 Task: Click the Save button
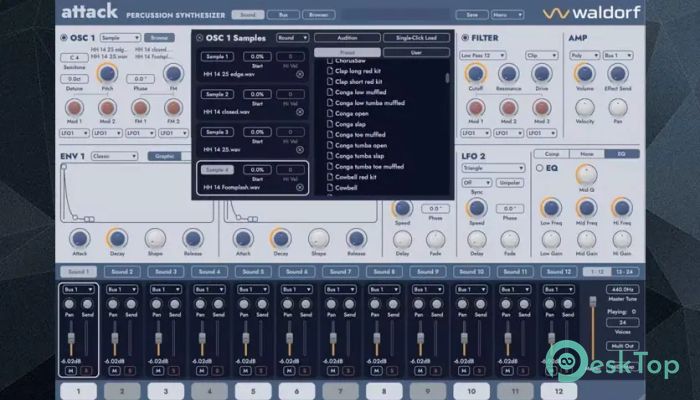click(x=472, y=15)
